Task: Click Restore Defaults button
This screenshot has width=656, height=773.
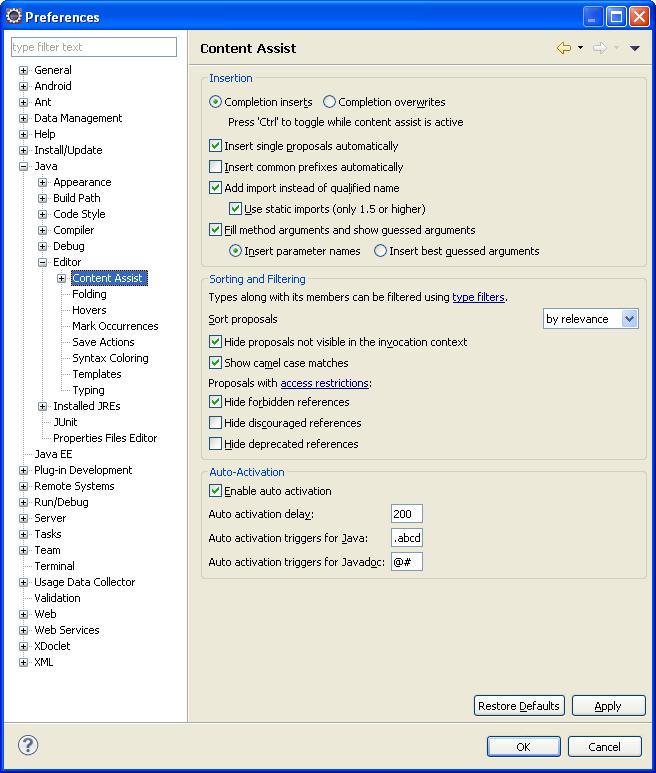Action: (x=519, y=706)
